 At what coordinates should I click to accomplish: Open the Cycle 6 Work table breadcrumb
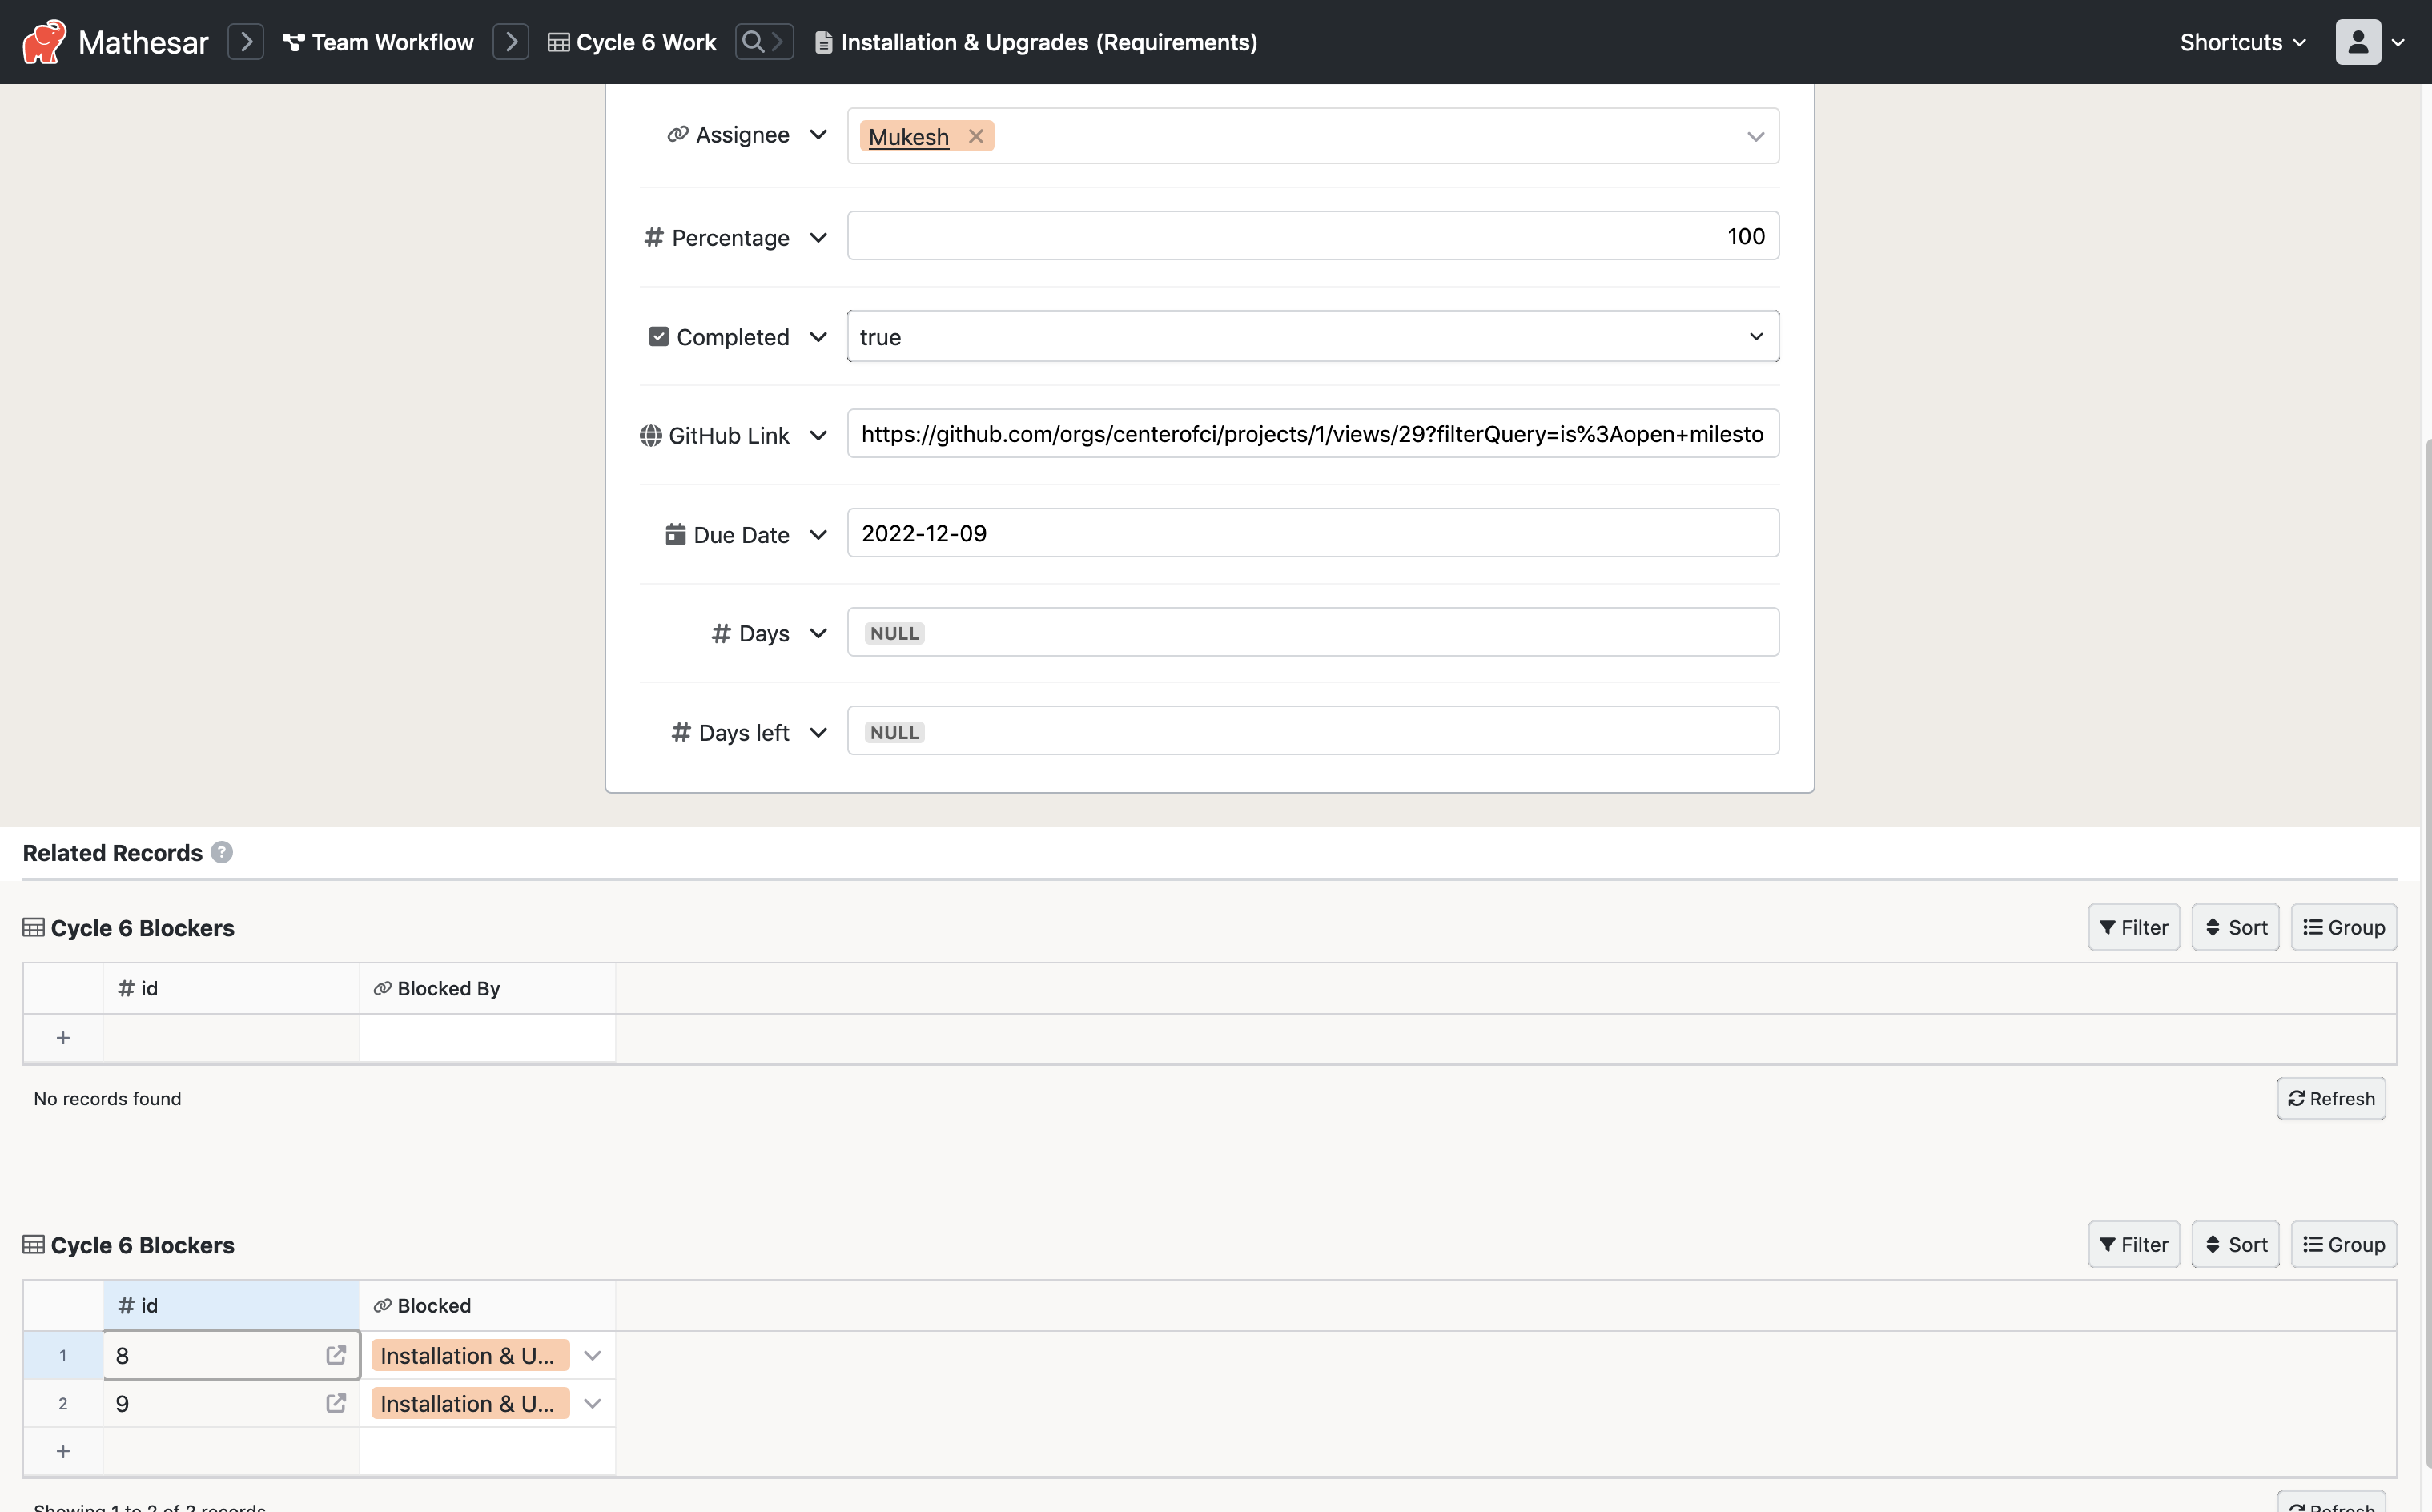click(x=645, y=41)
